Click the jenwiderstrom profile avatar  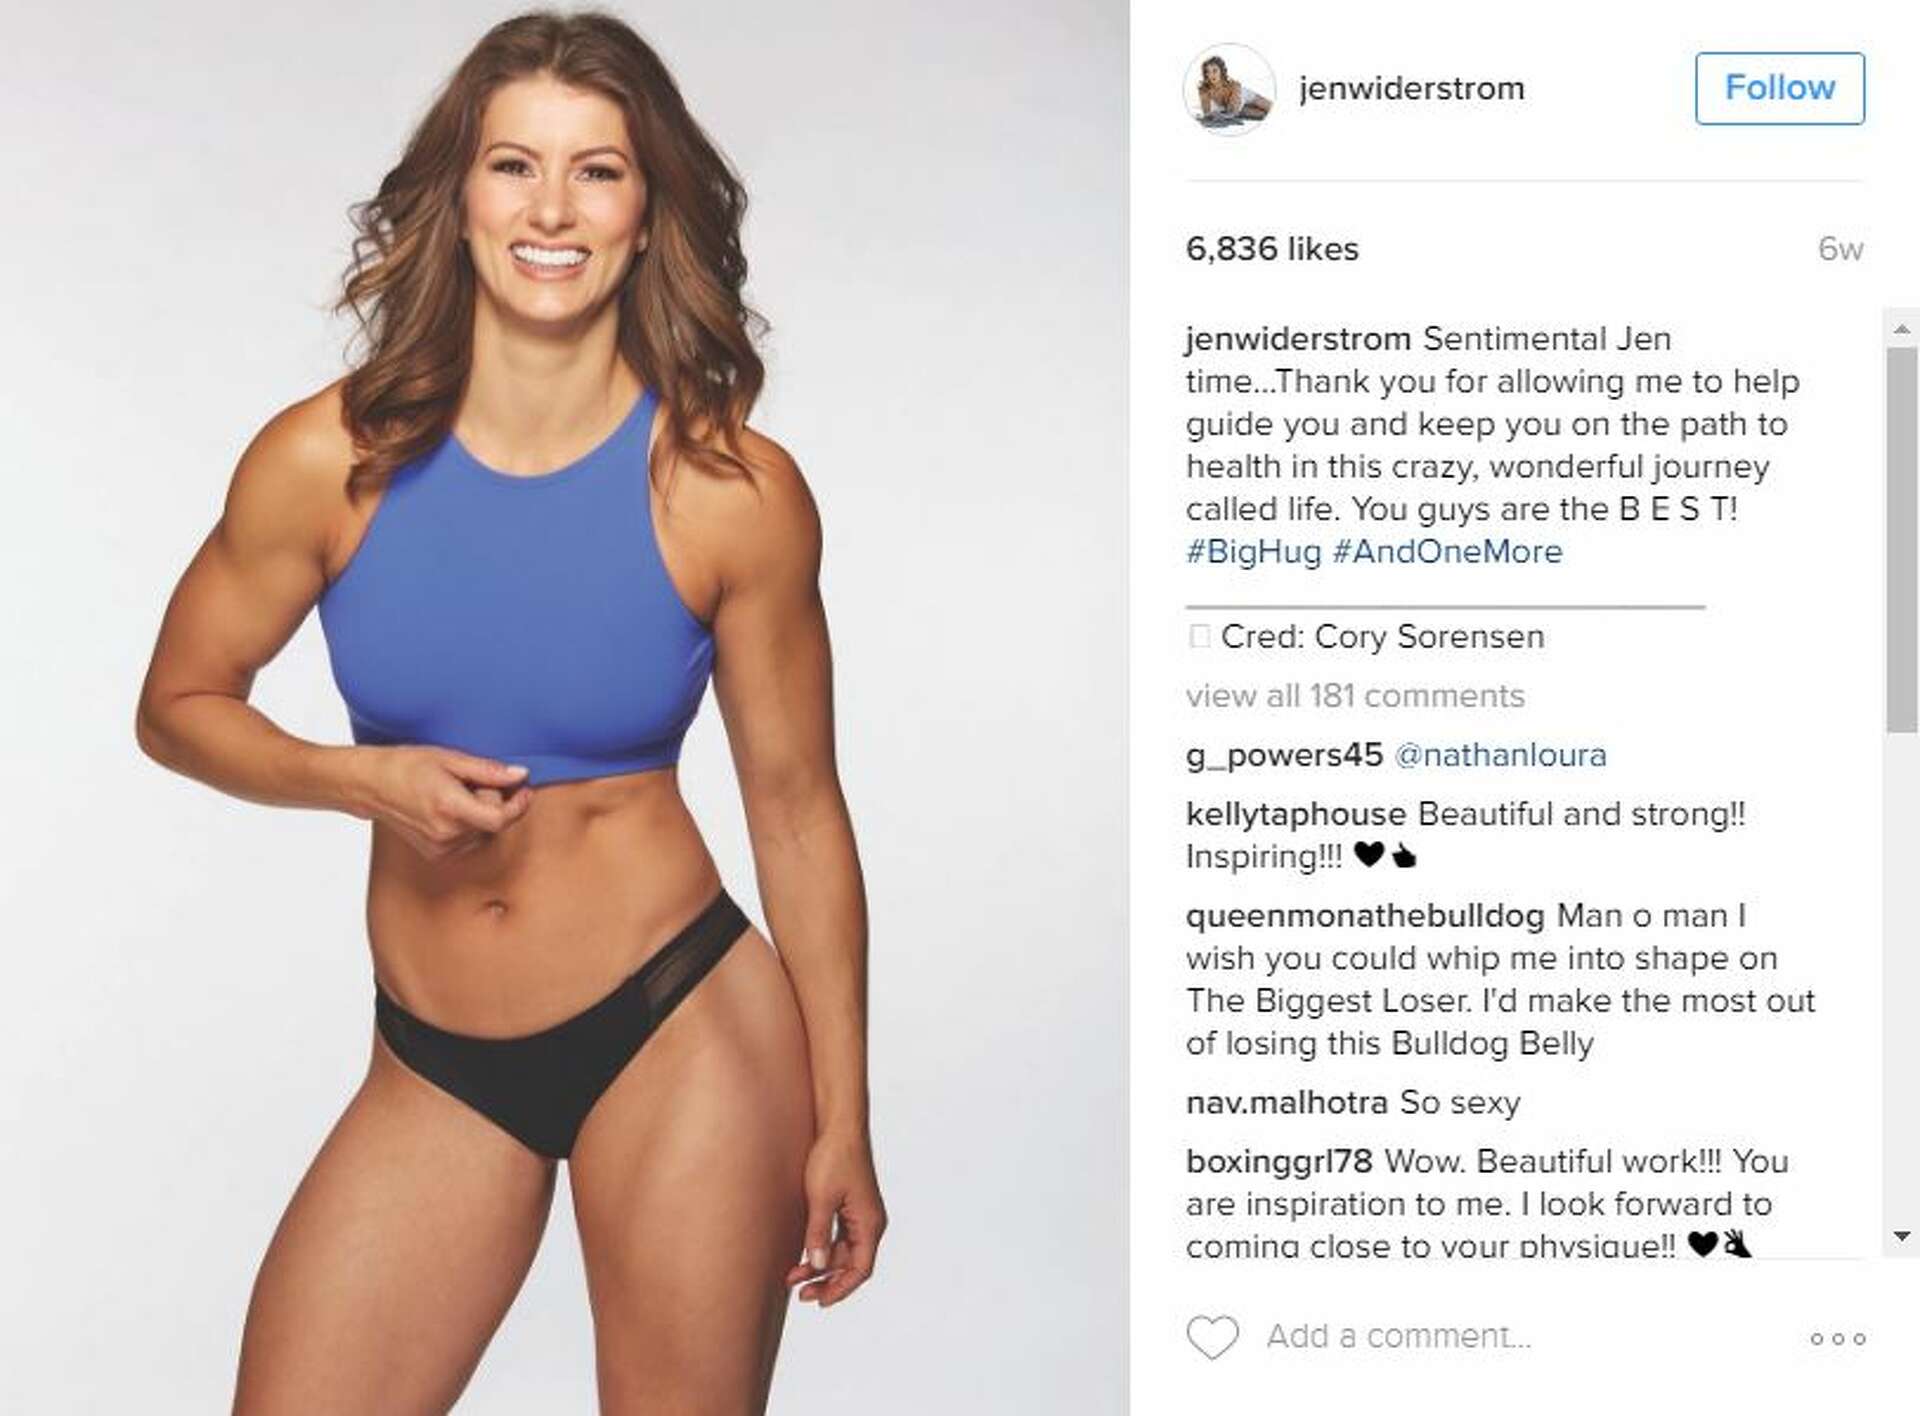(x=1229, y=89)
